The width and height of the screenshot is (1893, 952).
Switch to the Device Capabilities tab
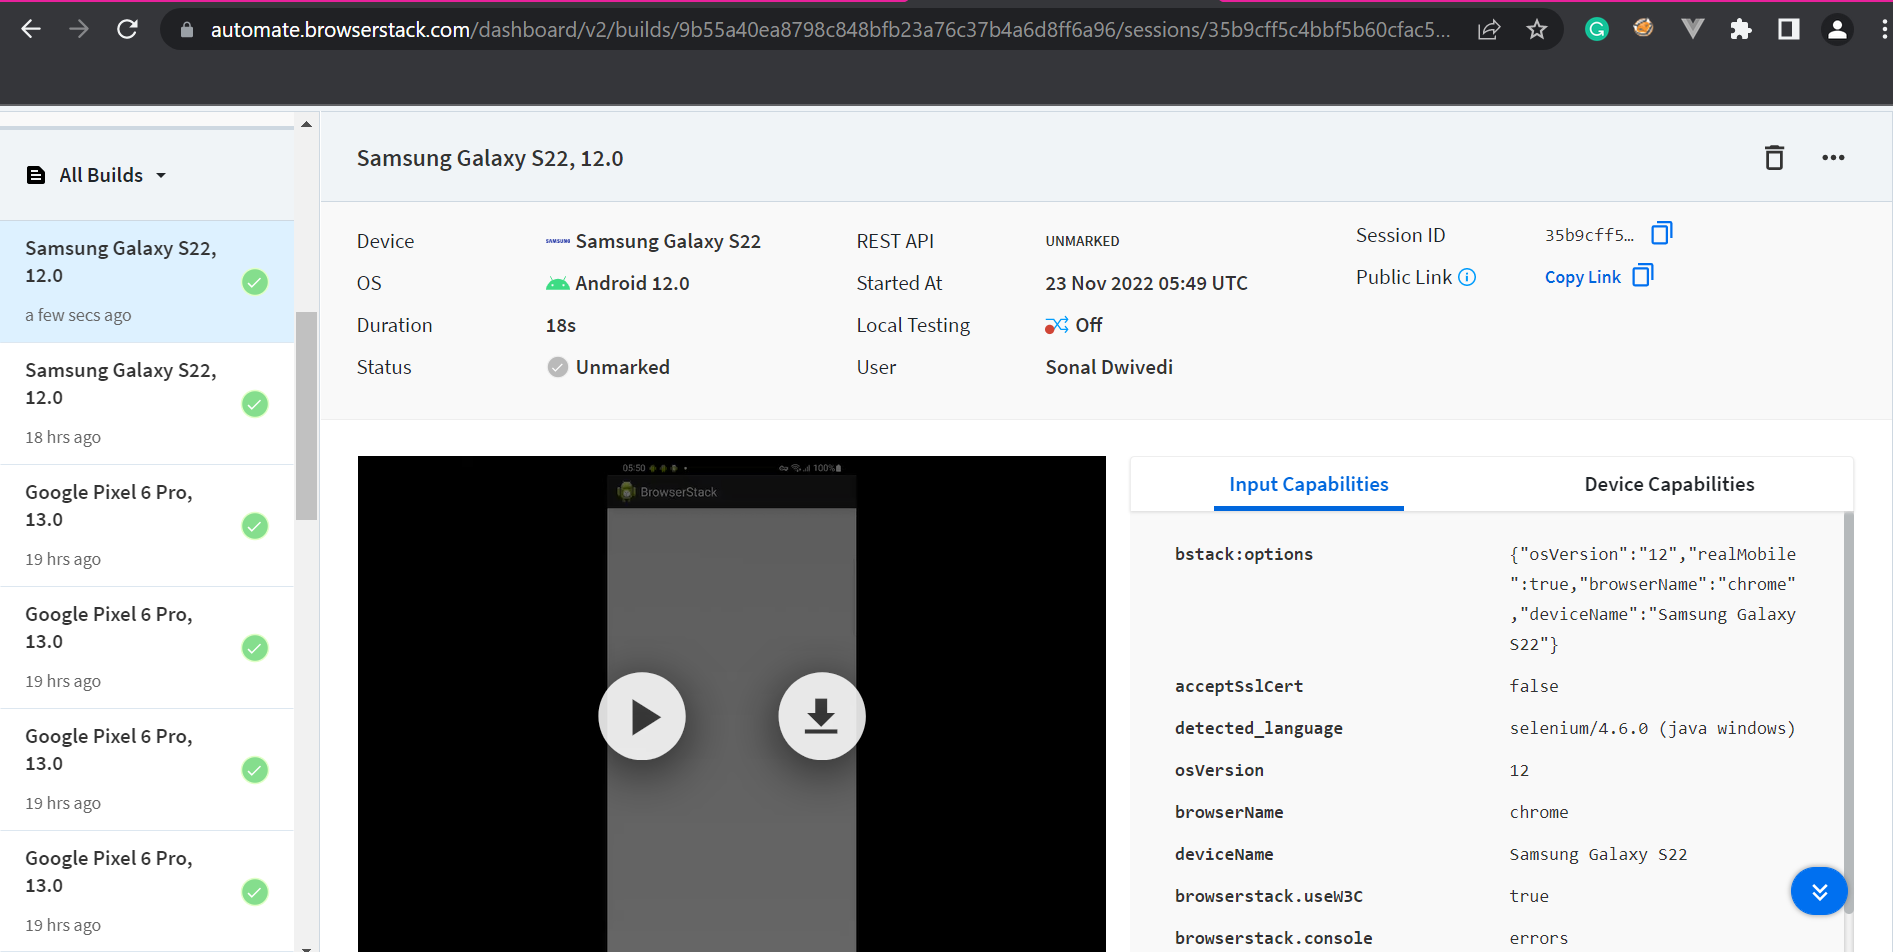[x=1669, y=485]
